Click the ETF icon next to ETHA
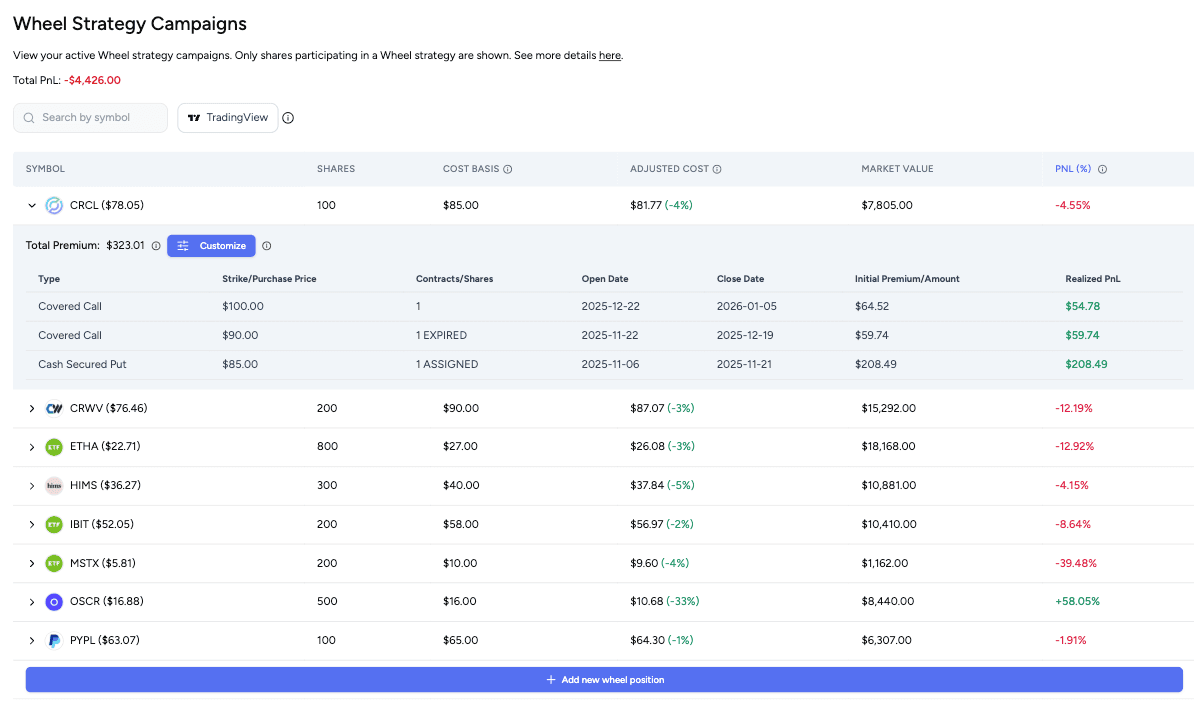This screenshot has width=1194, height=701. 54,447
